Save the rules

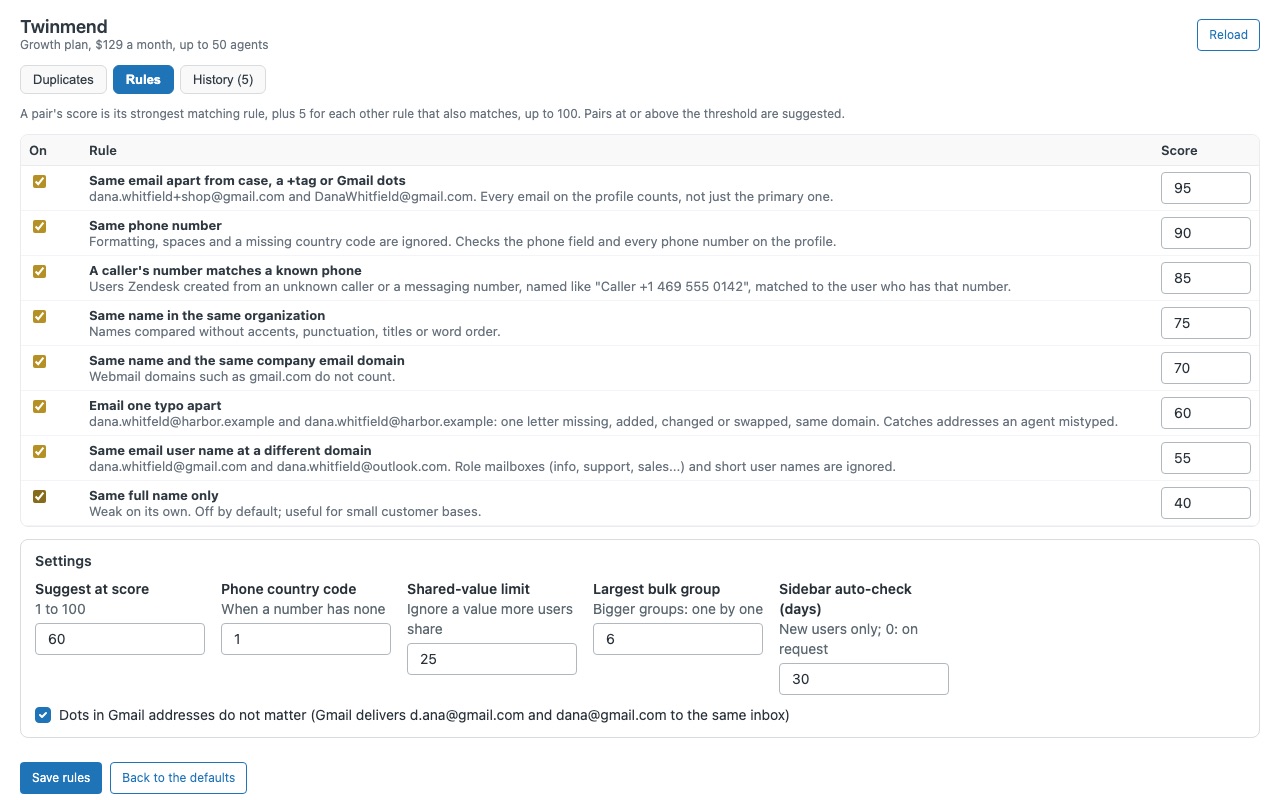(61, 778)
